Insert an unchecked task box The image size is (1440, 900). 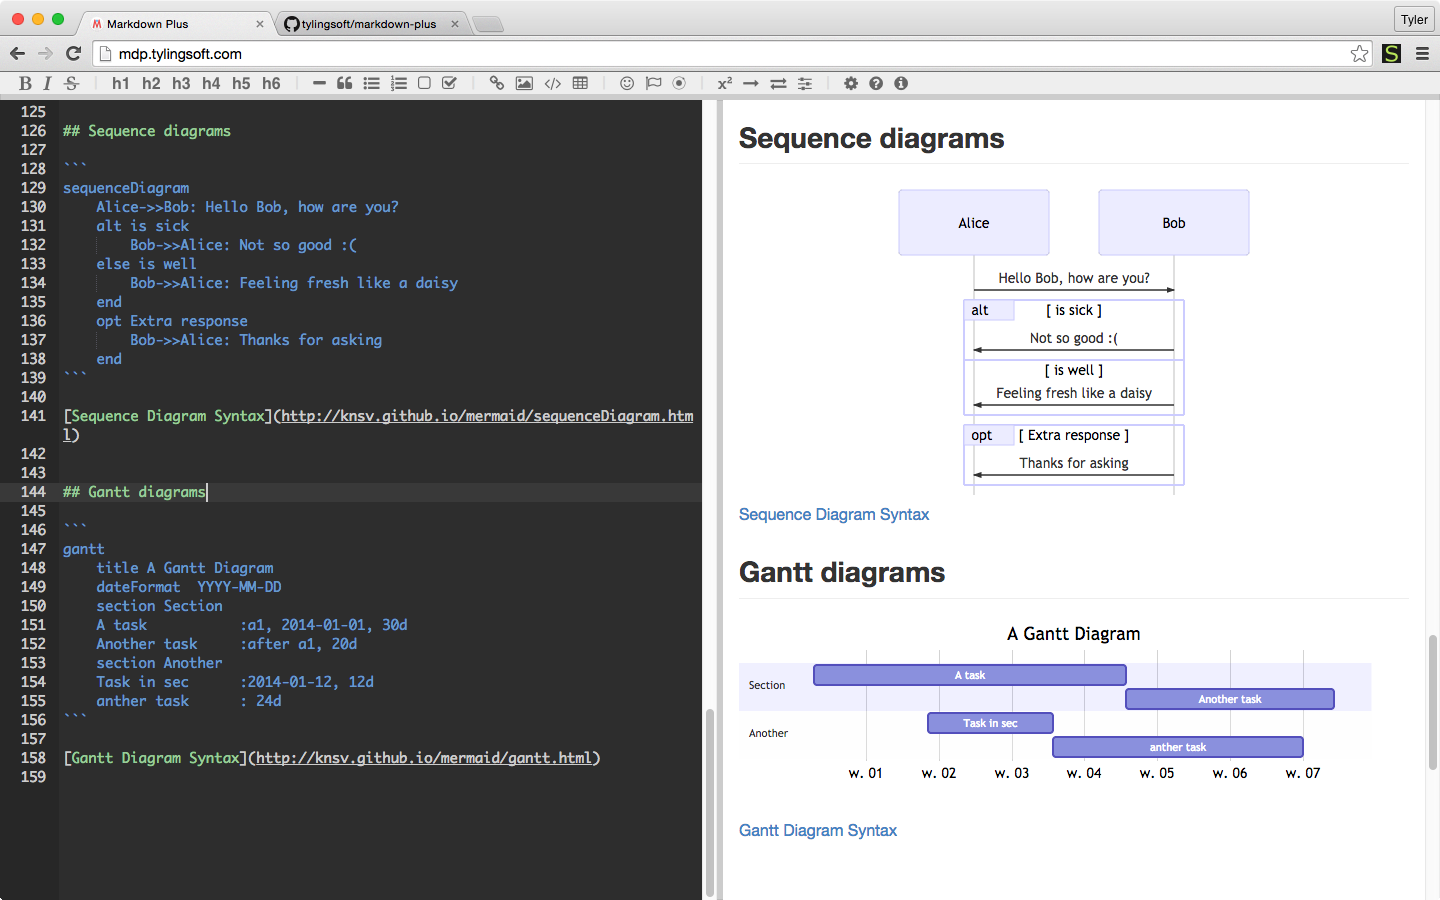point(424,84)
